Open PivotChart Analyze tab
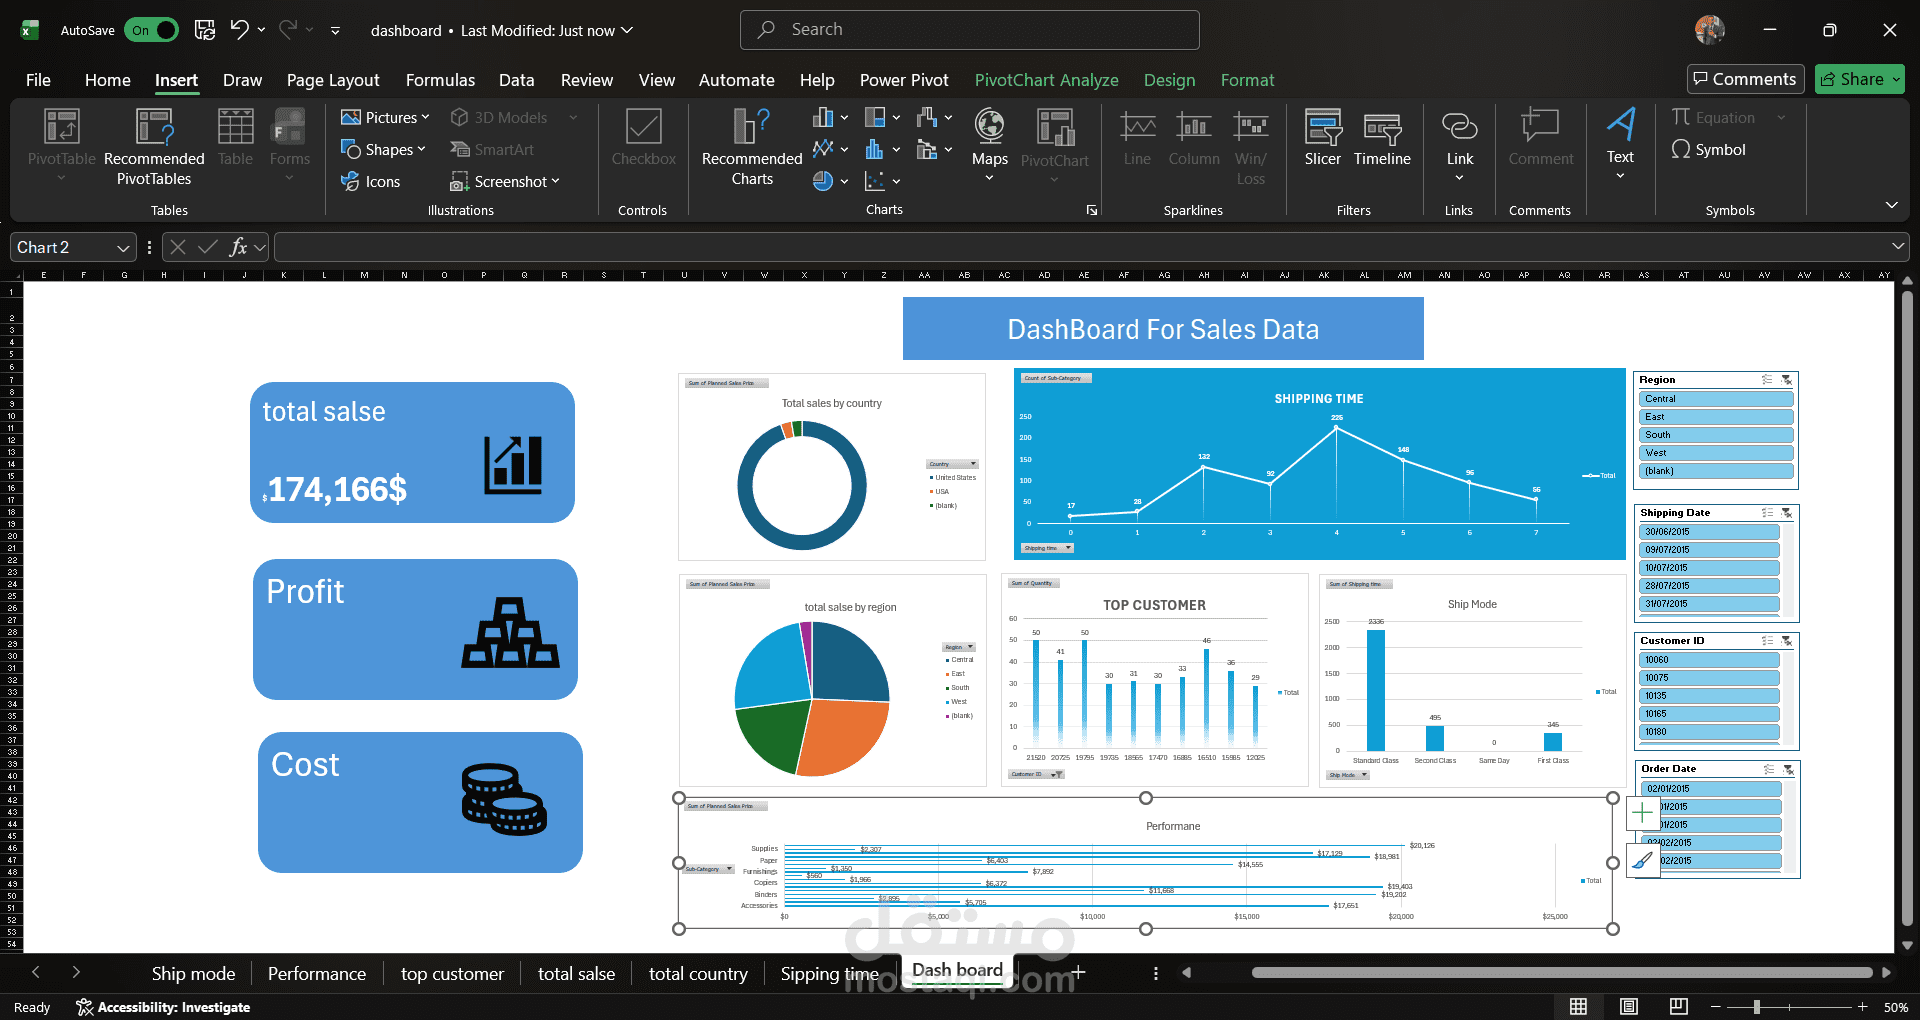The width and height of the screenshot is (1920, 1020). (x=1046, y=80)
